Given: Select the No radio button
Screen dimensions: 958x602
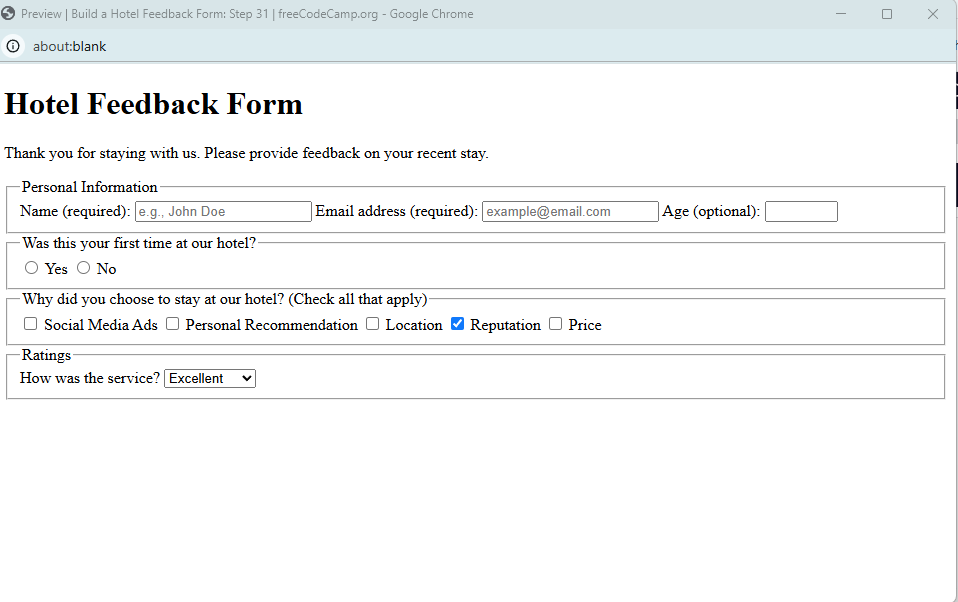Looking at the screenshot, I should coord(84,268).
